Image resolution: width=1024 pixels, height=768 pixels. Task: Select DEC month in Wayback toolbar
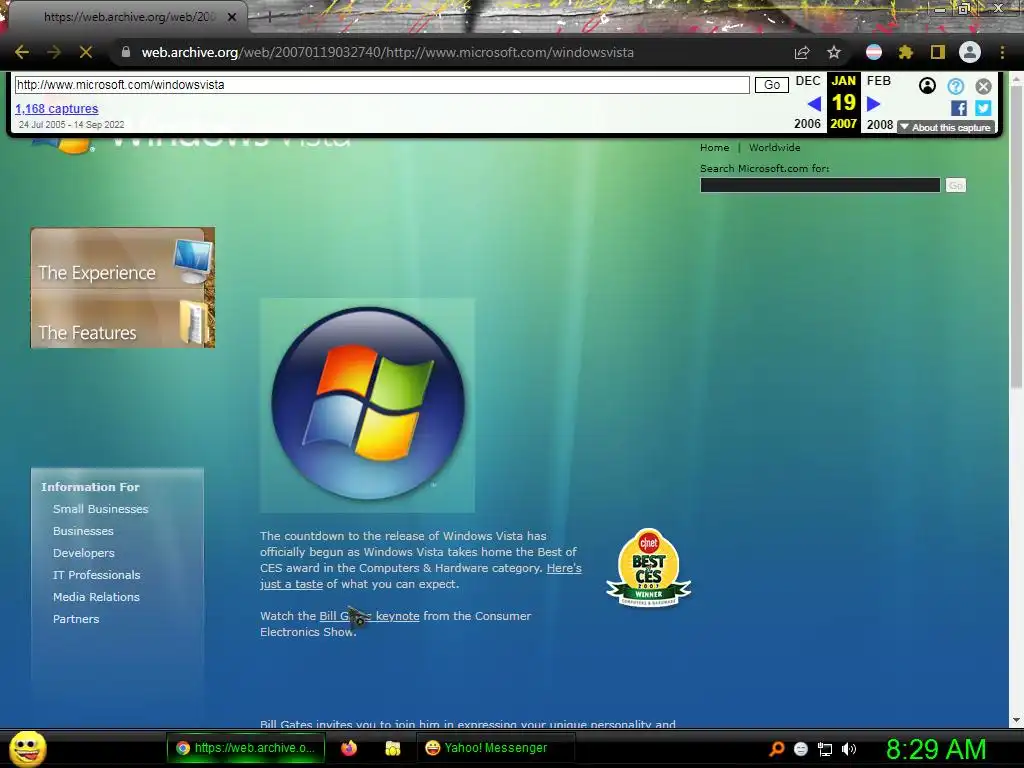coord(808,81)
